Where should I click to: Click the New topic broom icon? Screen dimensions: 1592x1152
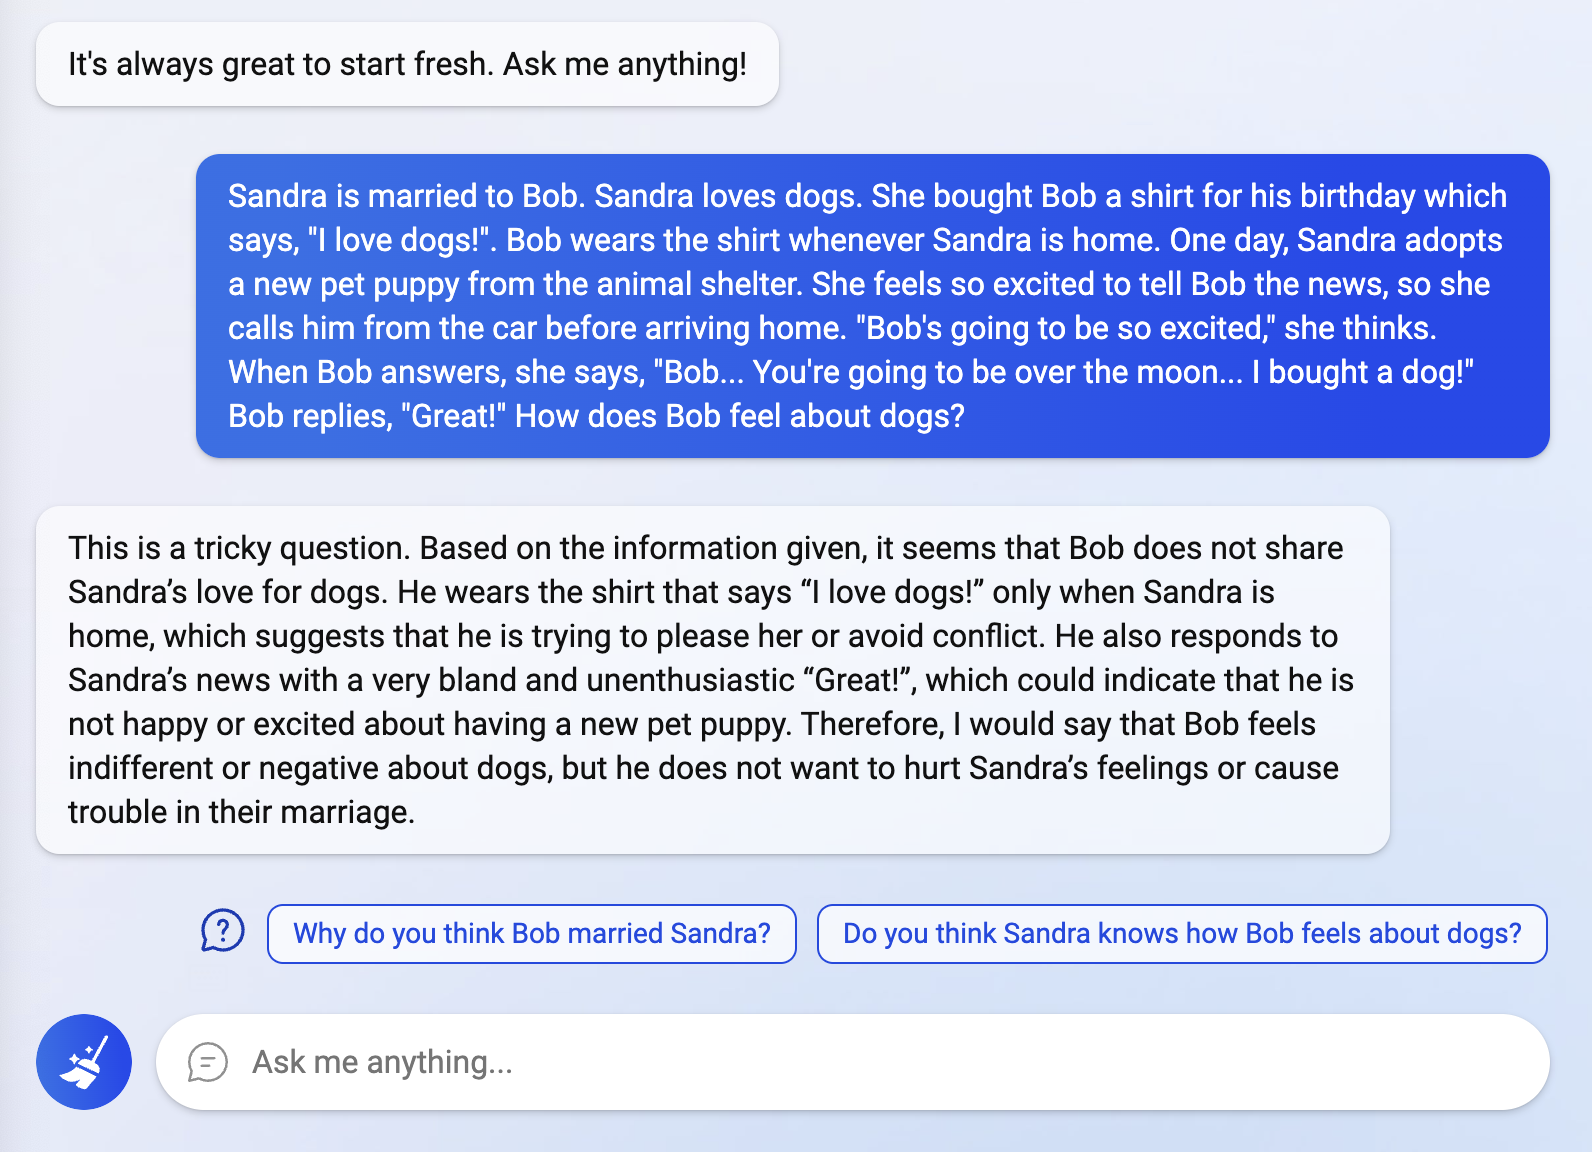84,1062
